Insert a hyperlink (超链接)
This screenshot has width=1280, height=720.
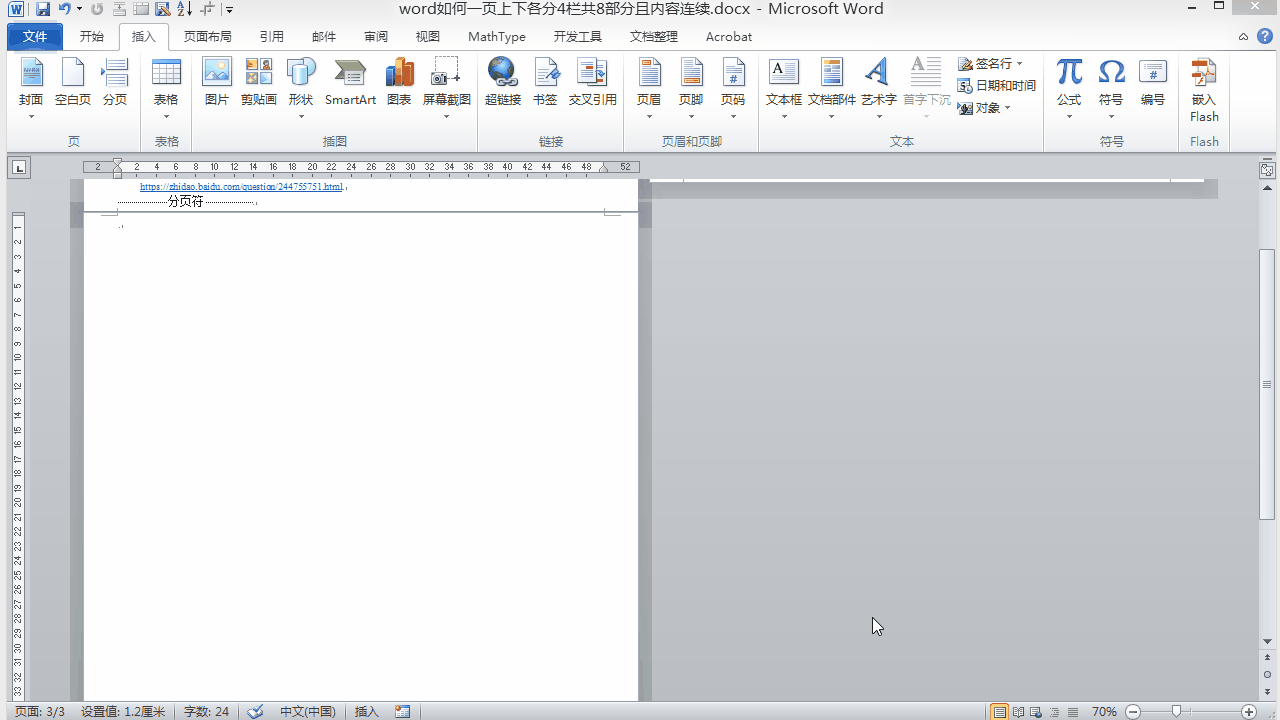503,83
